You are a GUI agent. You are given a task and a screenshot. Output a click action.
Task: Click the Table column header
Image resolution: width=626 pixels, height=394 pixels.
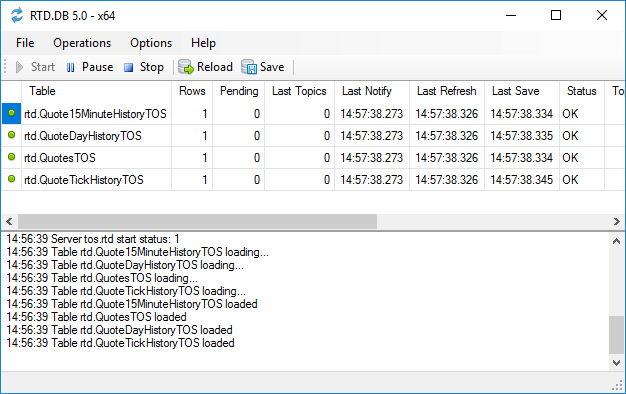click(96, 91)
